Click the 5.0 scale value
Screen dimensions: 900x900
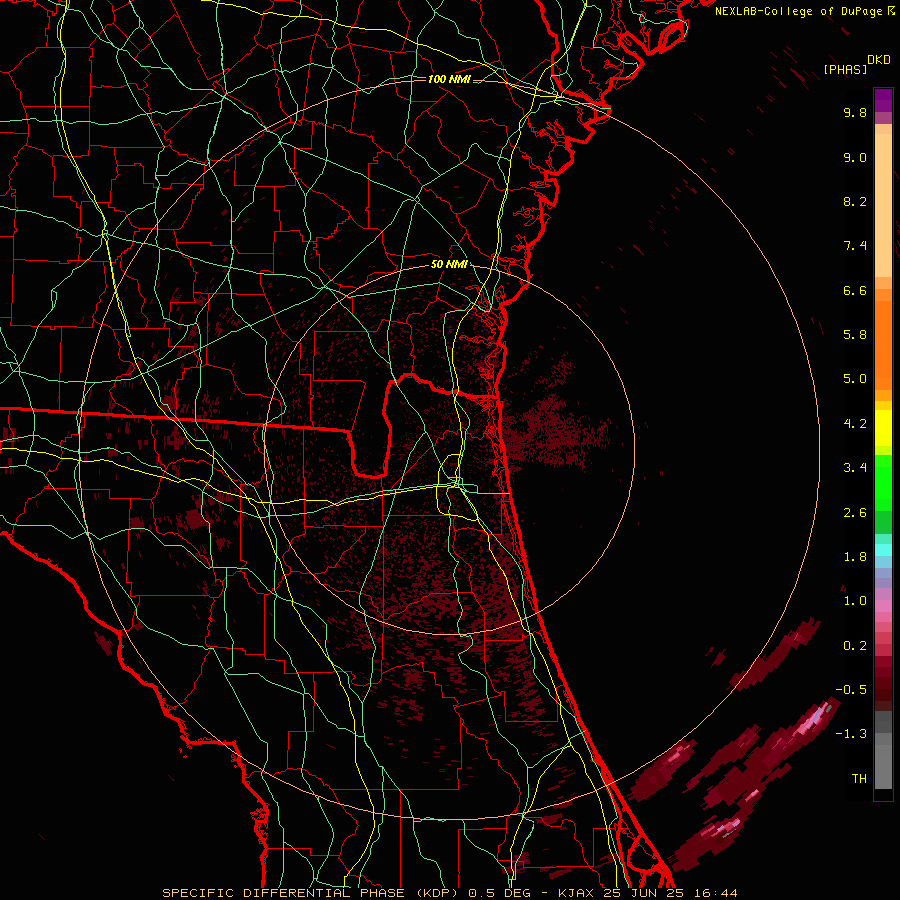[x=855, y=379]
